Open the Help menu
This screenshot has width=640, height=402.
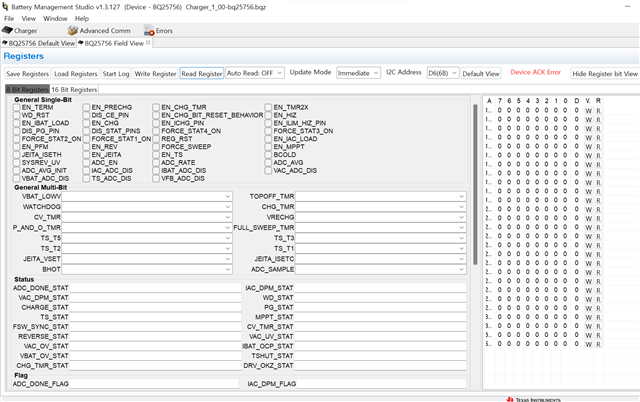tap(82, 18)
